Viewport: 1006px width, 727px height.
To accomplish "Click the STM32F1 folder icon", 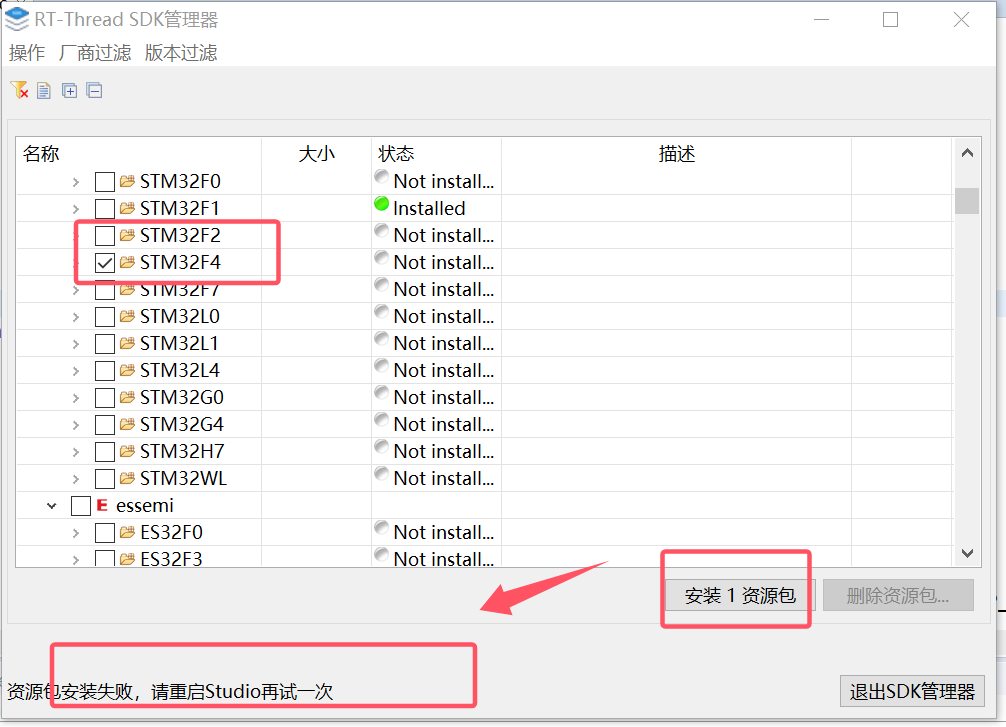I will 127,209.
